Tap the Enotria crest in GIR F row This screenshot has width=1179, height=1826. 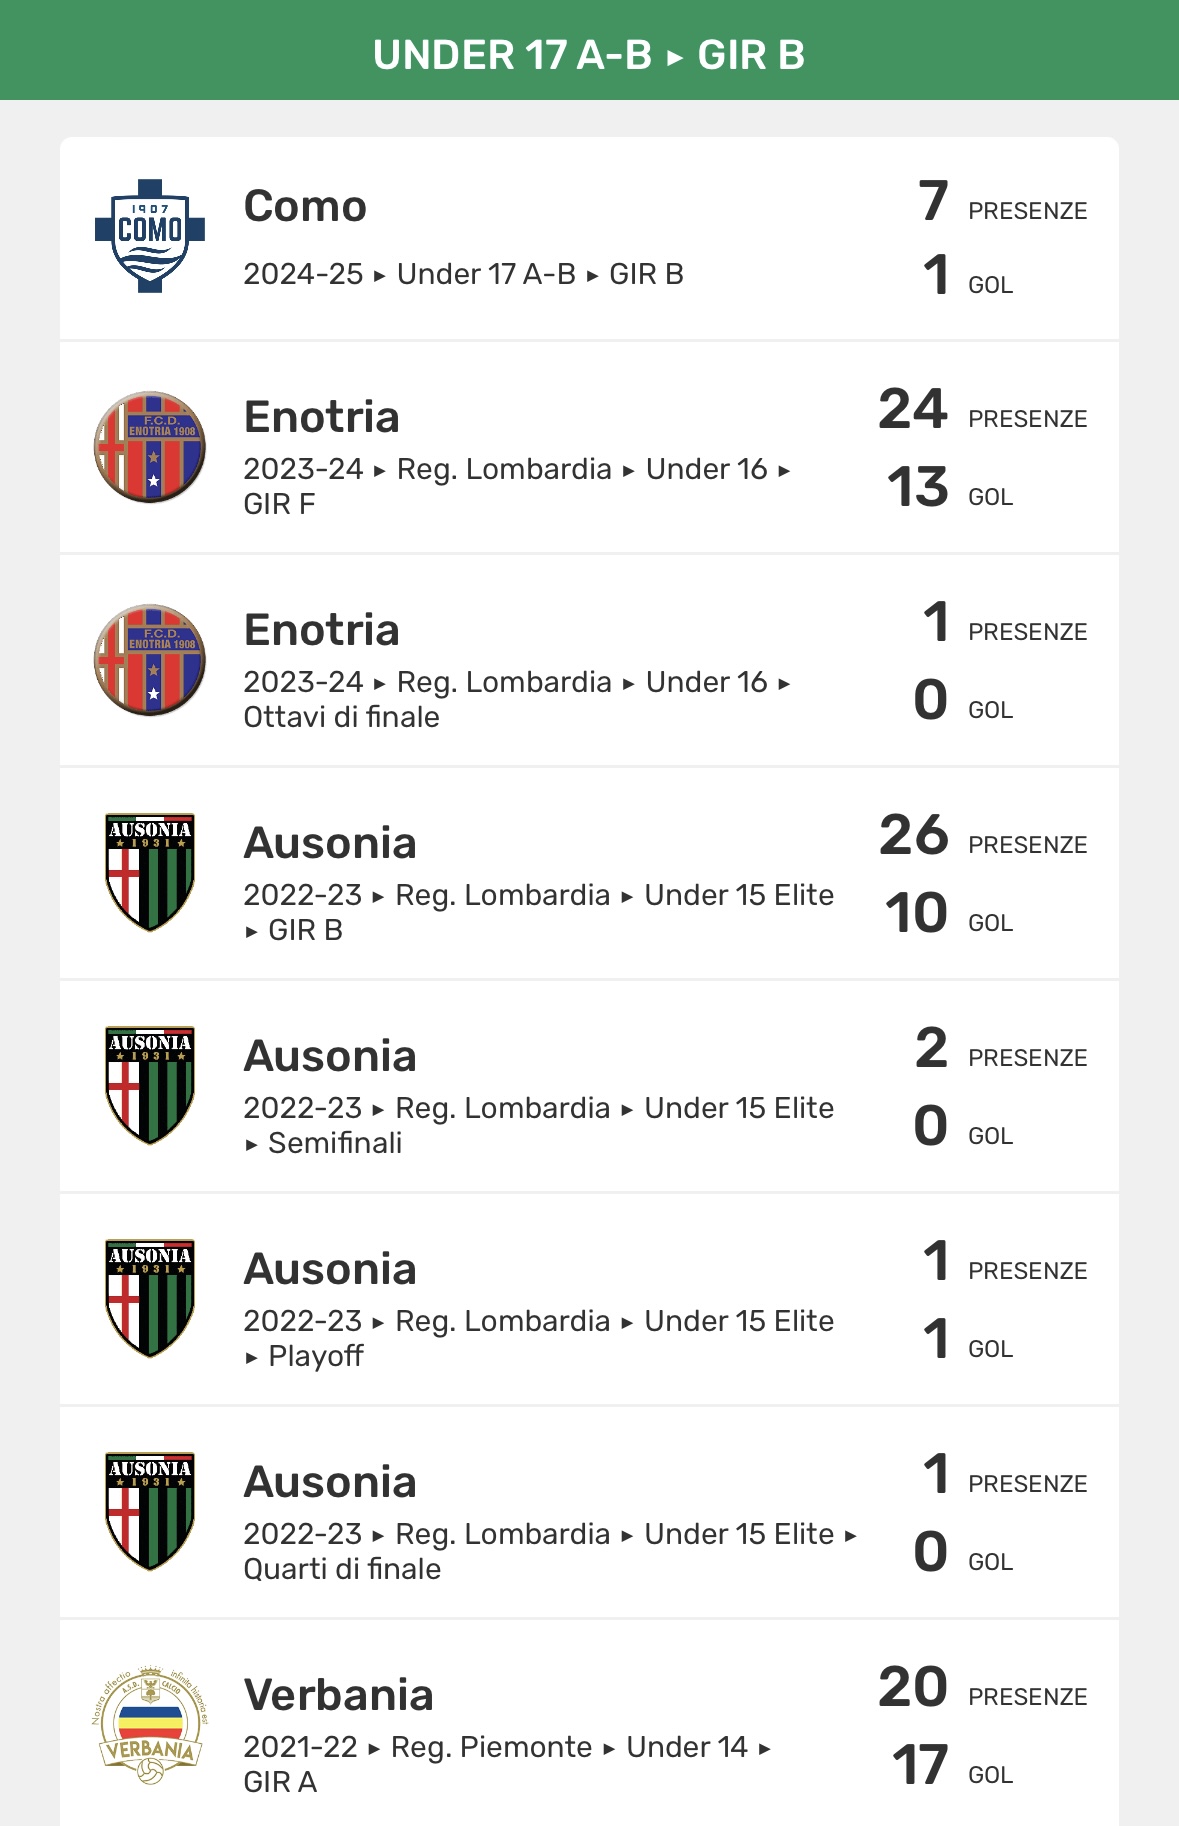point(150,447)
